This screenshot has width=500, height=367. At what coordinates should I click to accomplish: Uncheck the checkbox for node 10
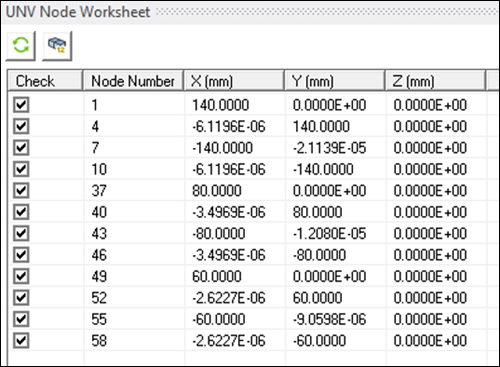click(x=21, y=169)
